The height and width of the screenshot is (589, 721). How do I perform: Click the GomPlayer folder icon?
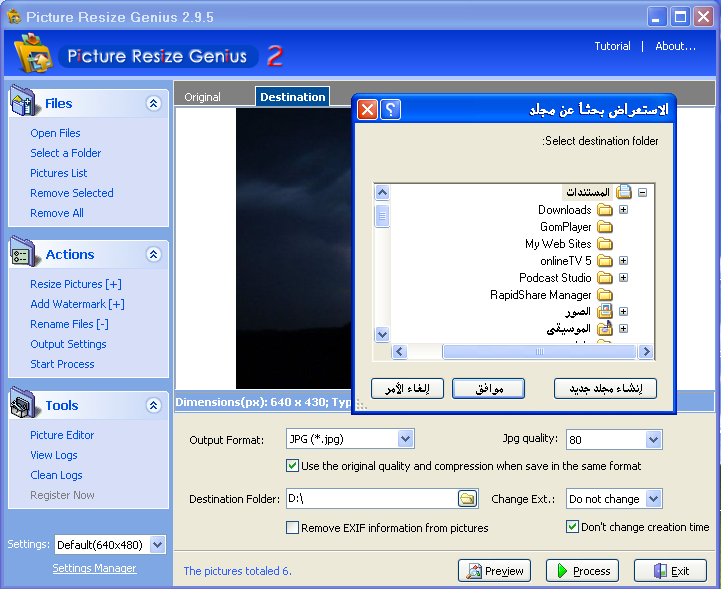tap(605, 227)
